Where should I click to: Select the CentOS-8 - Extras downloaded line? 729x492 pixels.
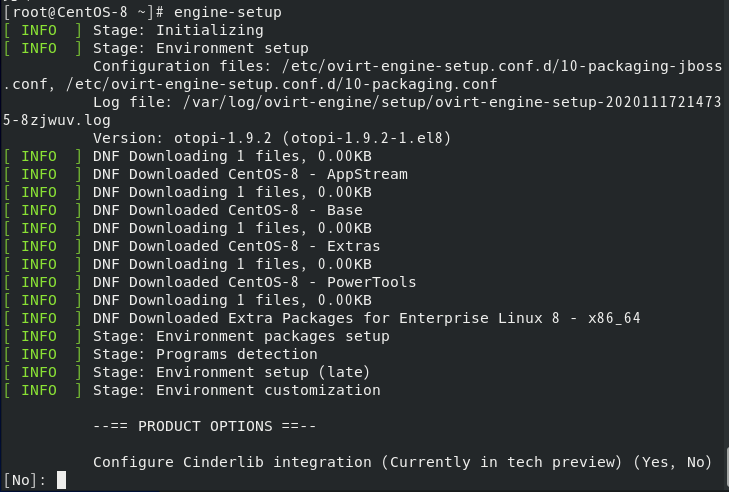tap(236, 246)
